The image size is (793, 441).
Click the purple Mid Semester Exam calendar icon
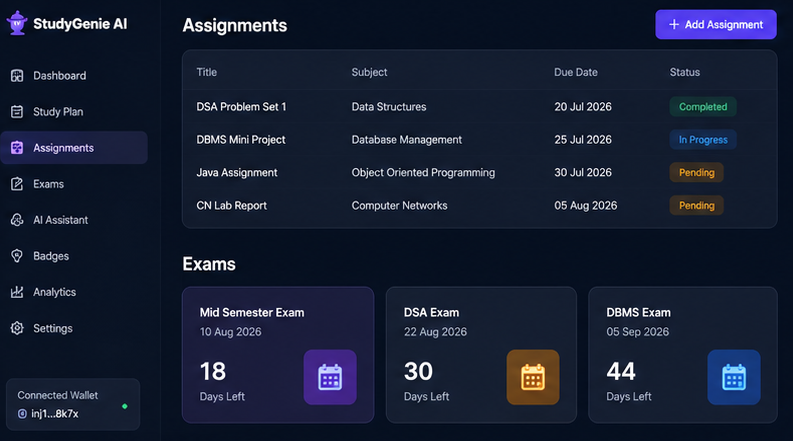point(330,377)
